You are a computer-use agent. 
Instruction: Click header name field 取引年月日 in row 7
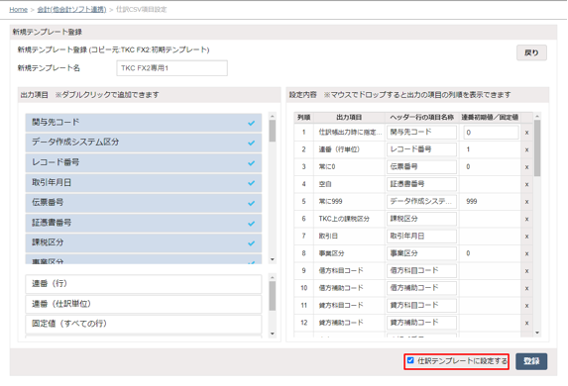coord(422,236)
